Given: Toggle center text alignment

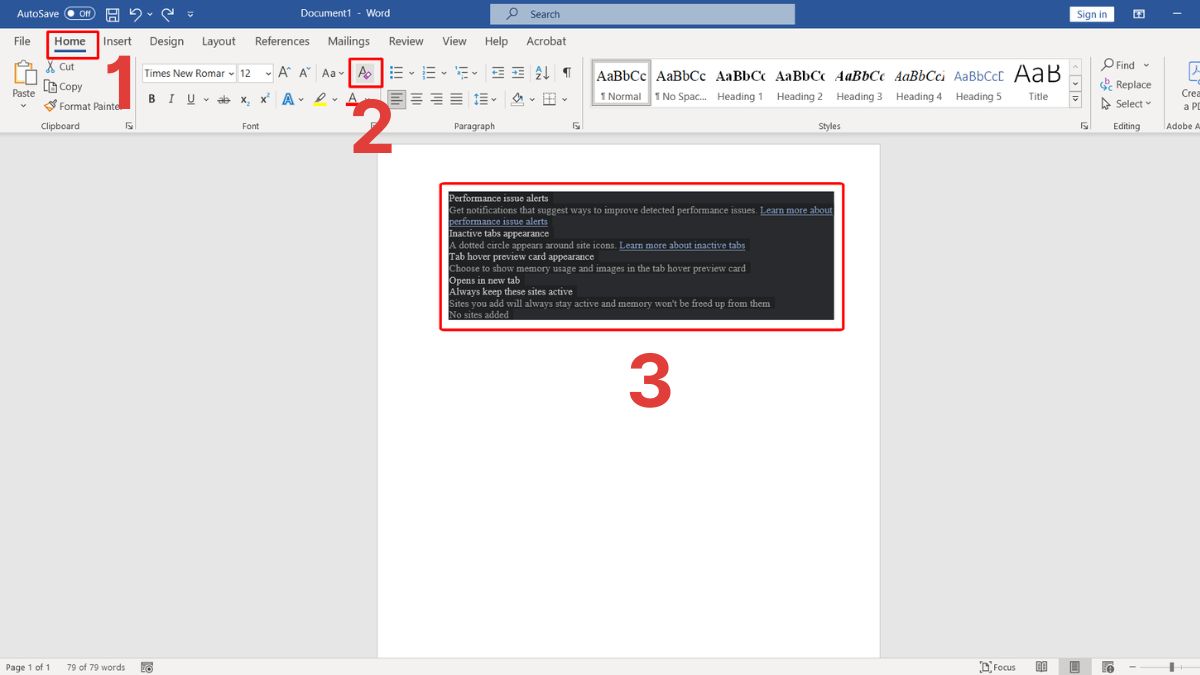Looking at the screenshot, I should [x=417, y=98].
